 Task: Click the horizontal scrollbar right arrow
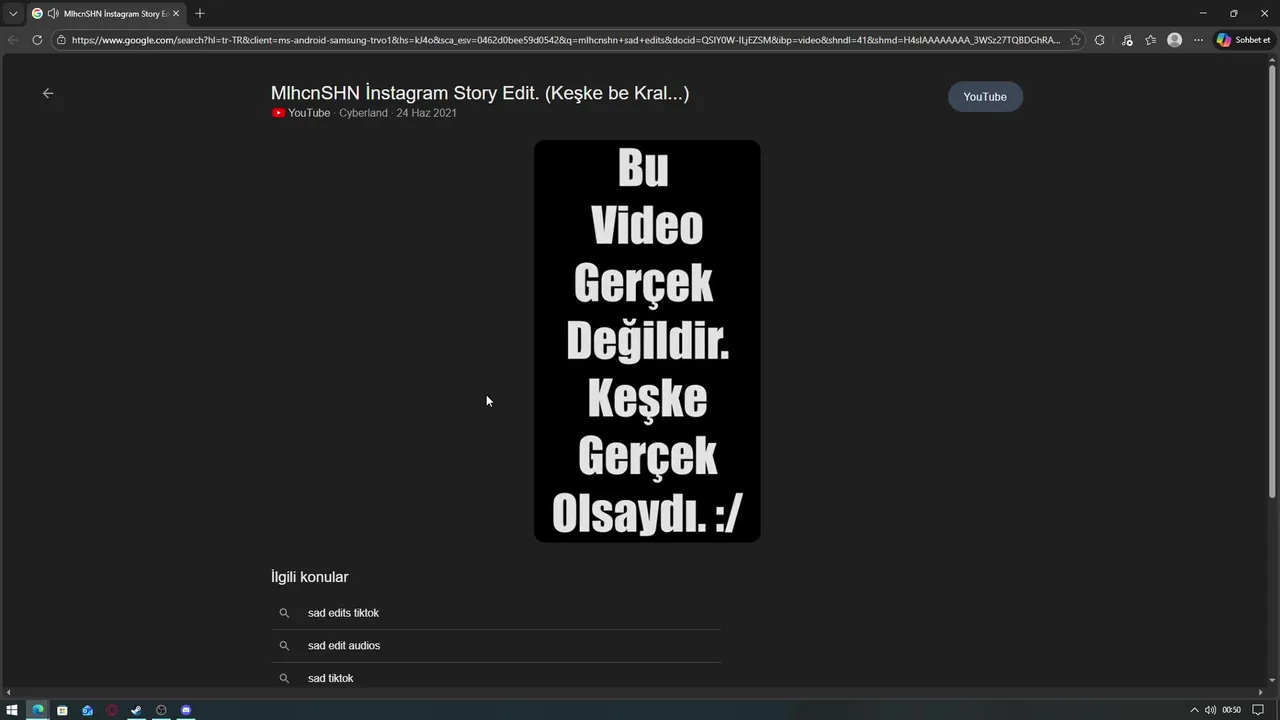[x=1260, y=692]
